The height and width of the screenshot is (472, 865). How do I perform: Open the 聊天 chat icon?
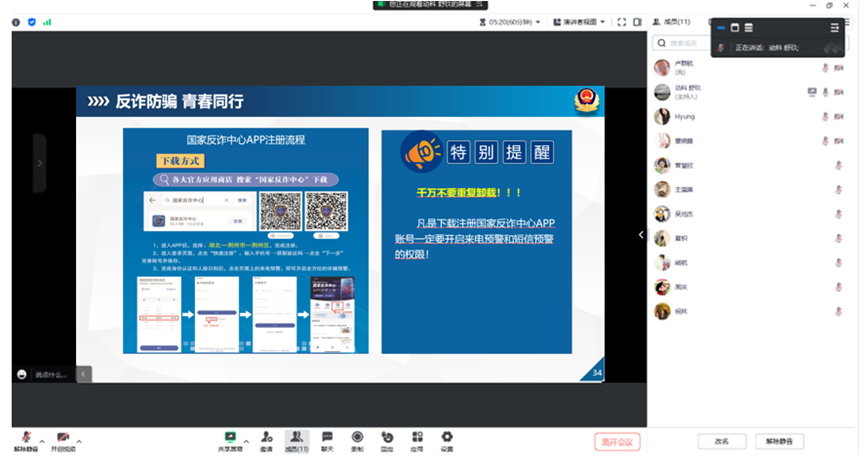click(x=327, y=437)
